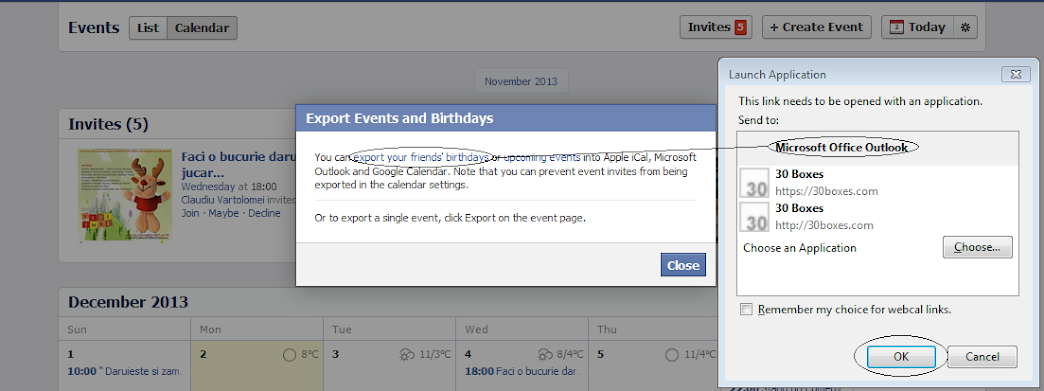The image size is (1044, 391).
Task: Click the weather icon on December 3
Action: (x=407, y=355)
